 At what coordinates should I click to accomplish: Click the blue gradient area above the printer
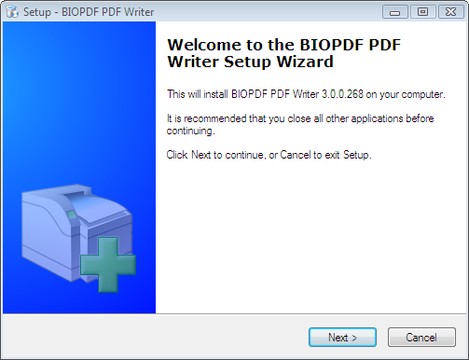point(79,100)
